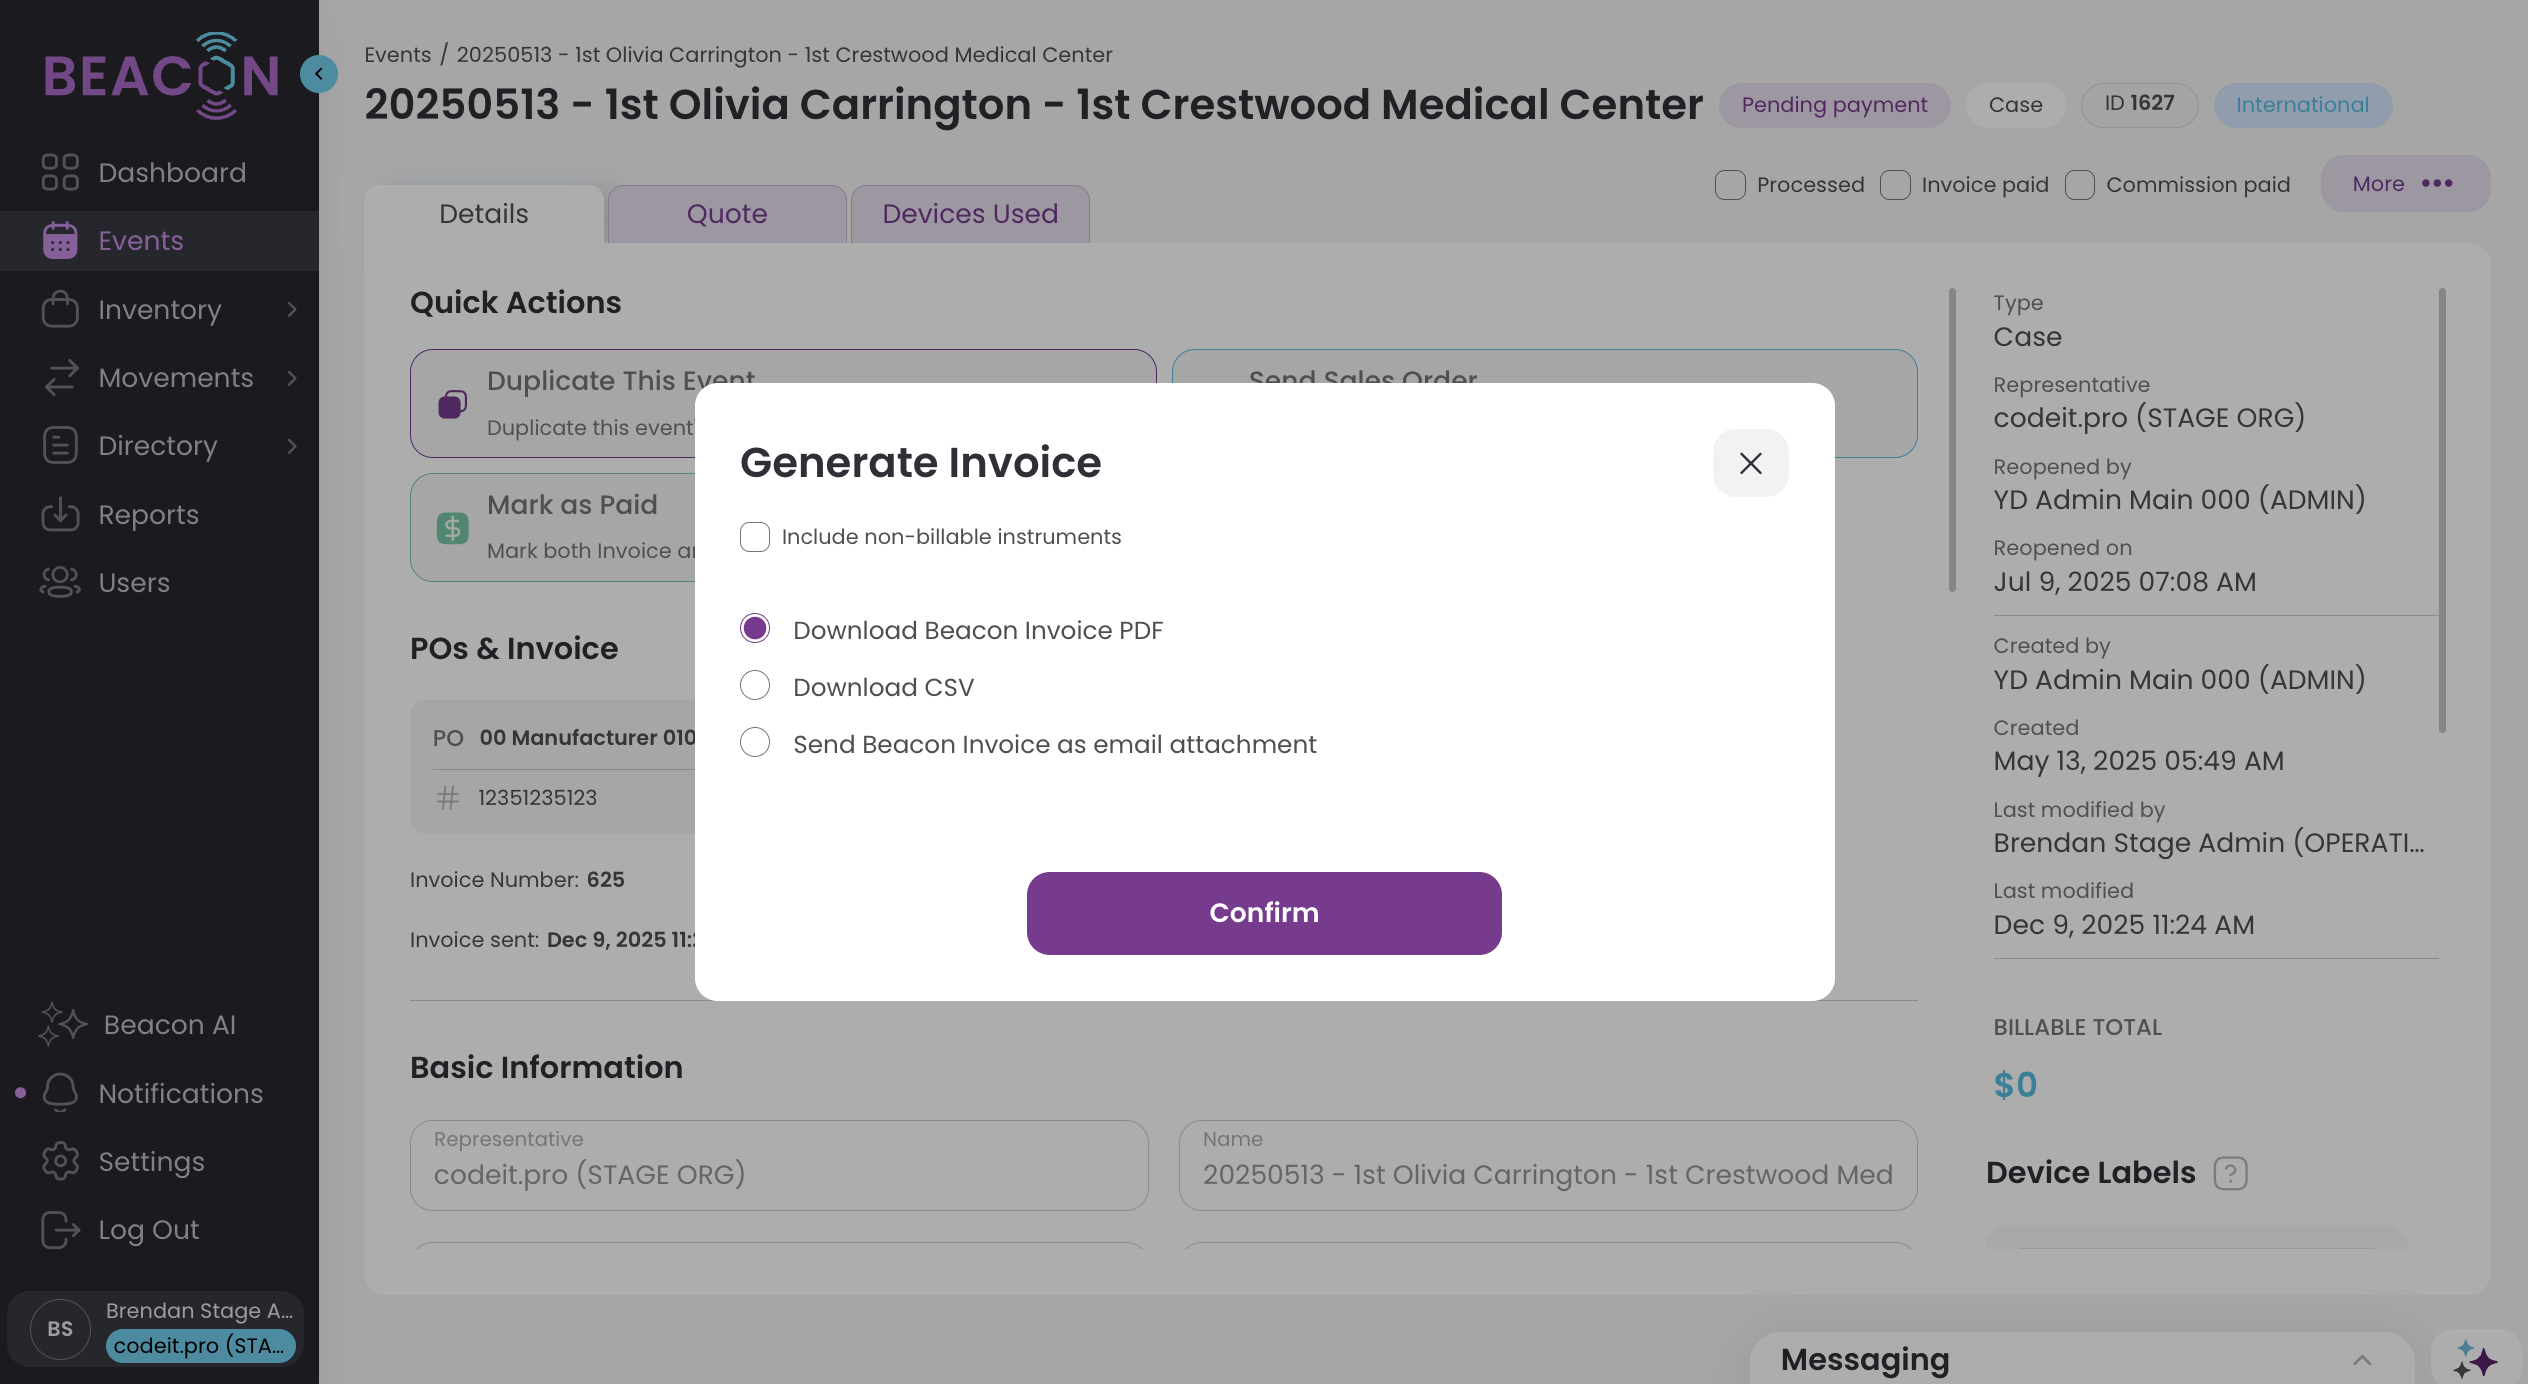
Task: Choose Send Beacon Invoice as email attachment
Action: [x=755, y=743]
